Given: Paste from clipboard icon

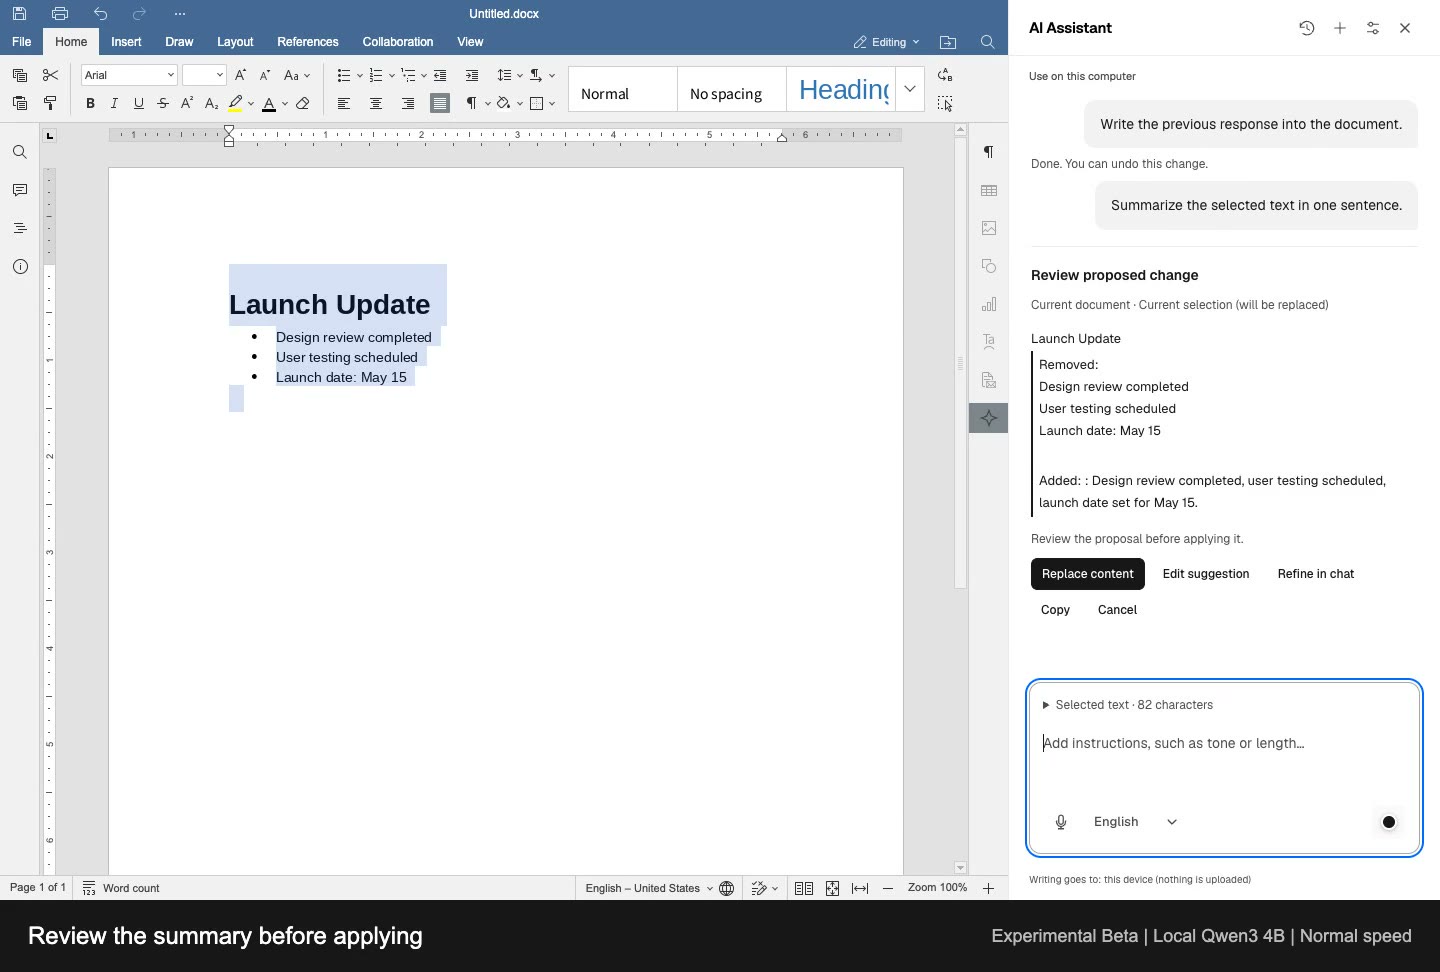Looking at the screenshot, I should point(19,103).
